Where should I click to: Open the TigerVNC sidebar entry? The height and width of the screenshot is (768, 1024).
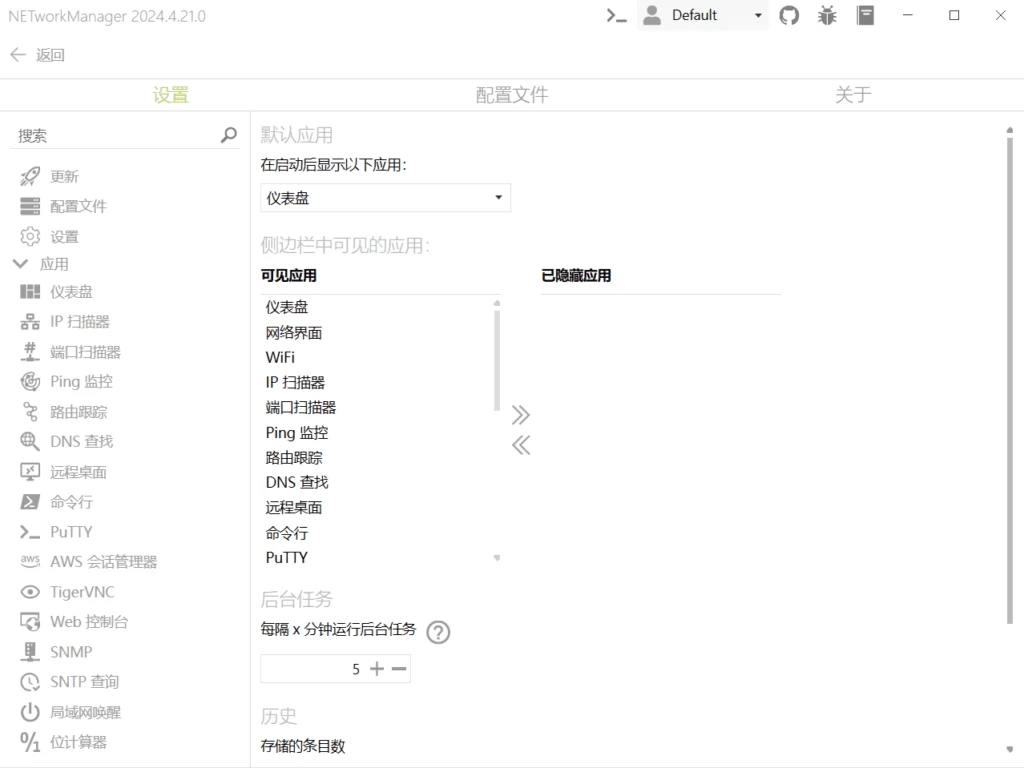pyautogui.click(x=82, y=592)
